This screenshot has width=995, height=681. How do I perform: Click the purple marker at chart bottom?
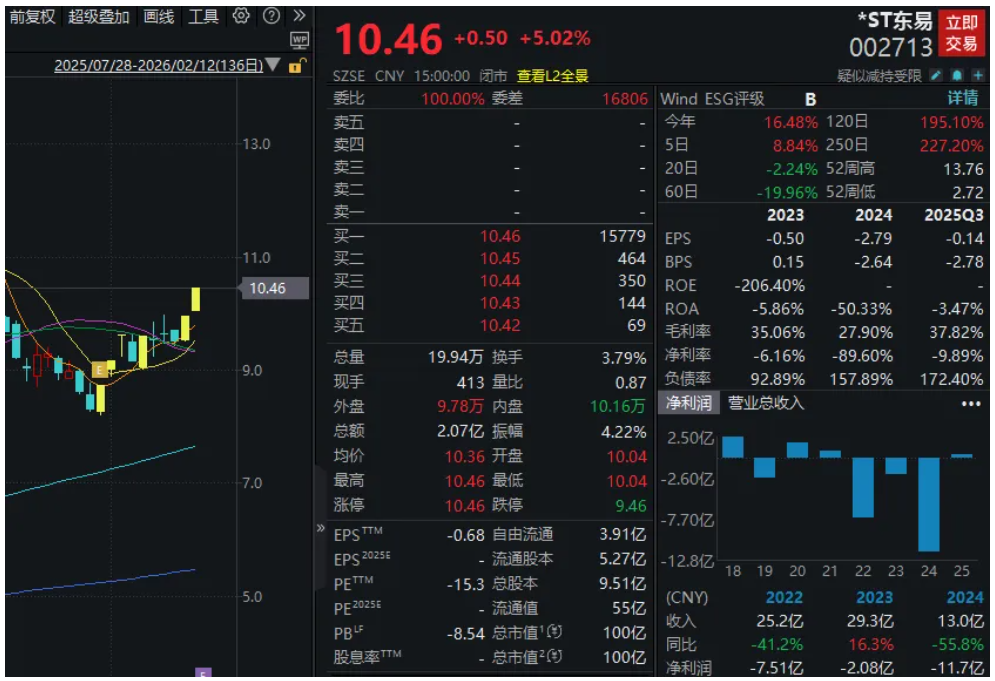203,674
